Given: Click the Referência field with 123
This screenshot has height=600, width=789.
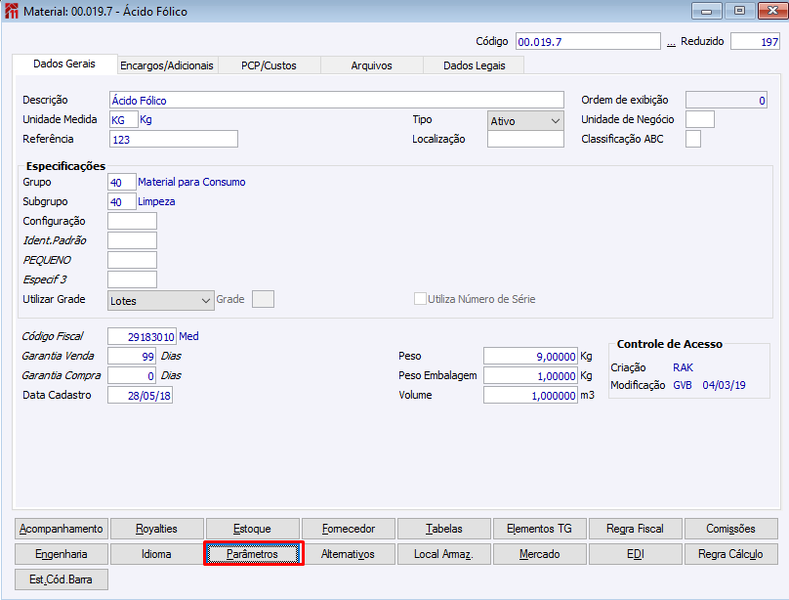Looking at the screenshot, I should (x=174, y=139).
